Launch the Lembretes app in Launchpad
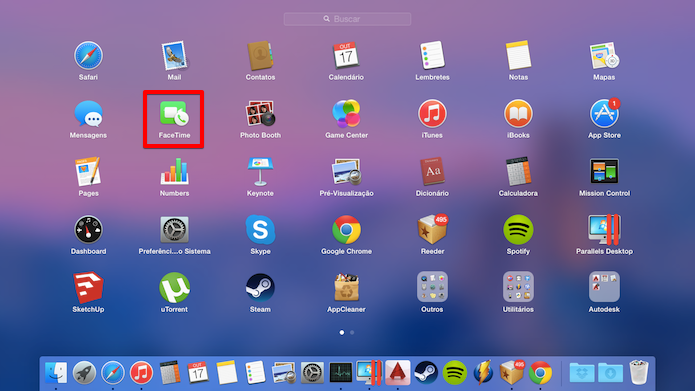The image size is (695, 391). pyautogui.click(x=432, y=56)
